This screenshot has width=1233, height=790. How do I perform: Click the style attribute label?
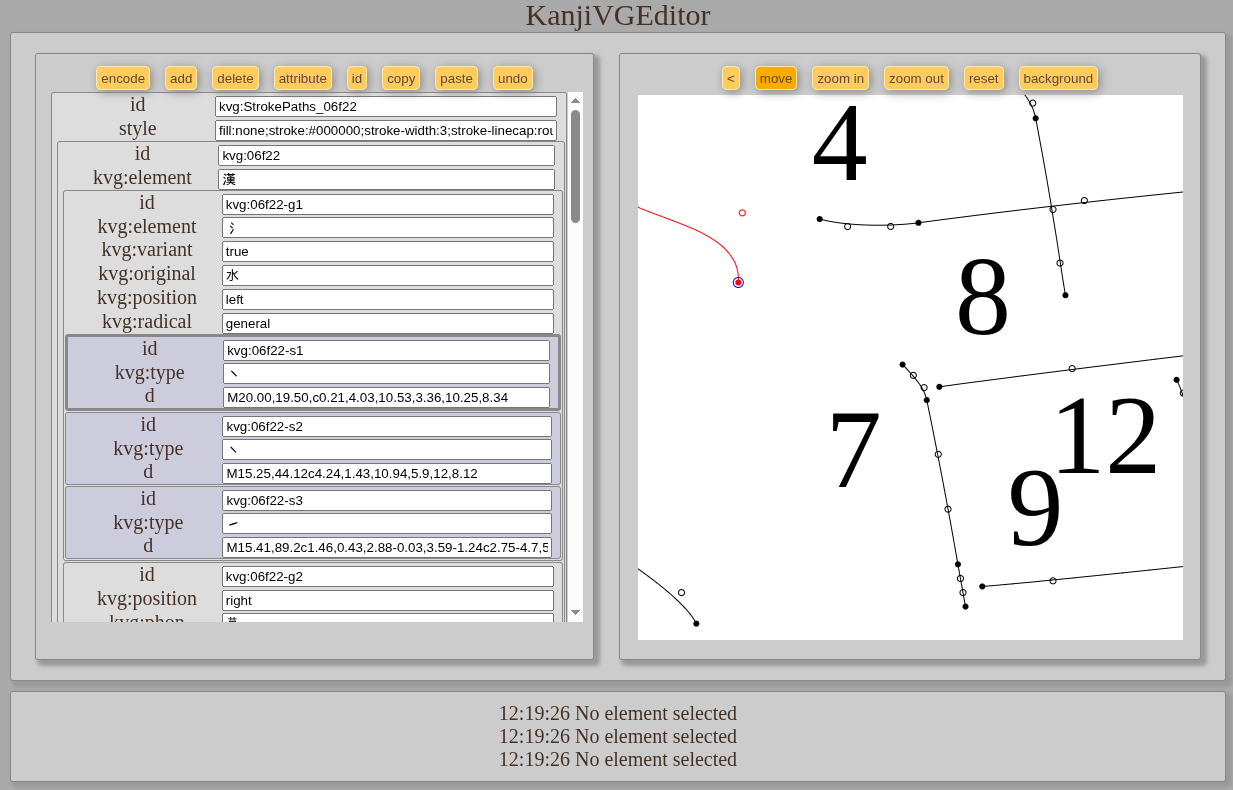coord(138,129)
